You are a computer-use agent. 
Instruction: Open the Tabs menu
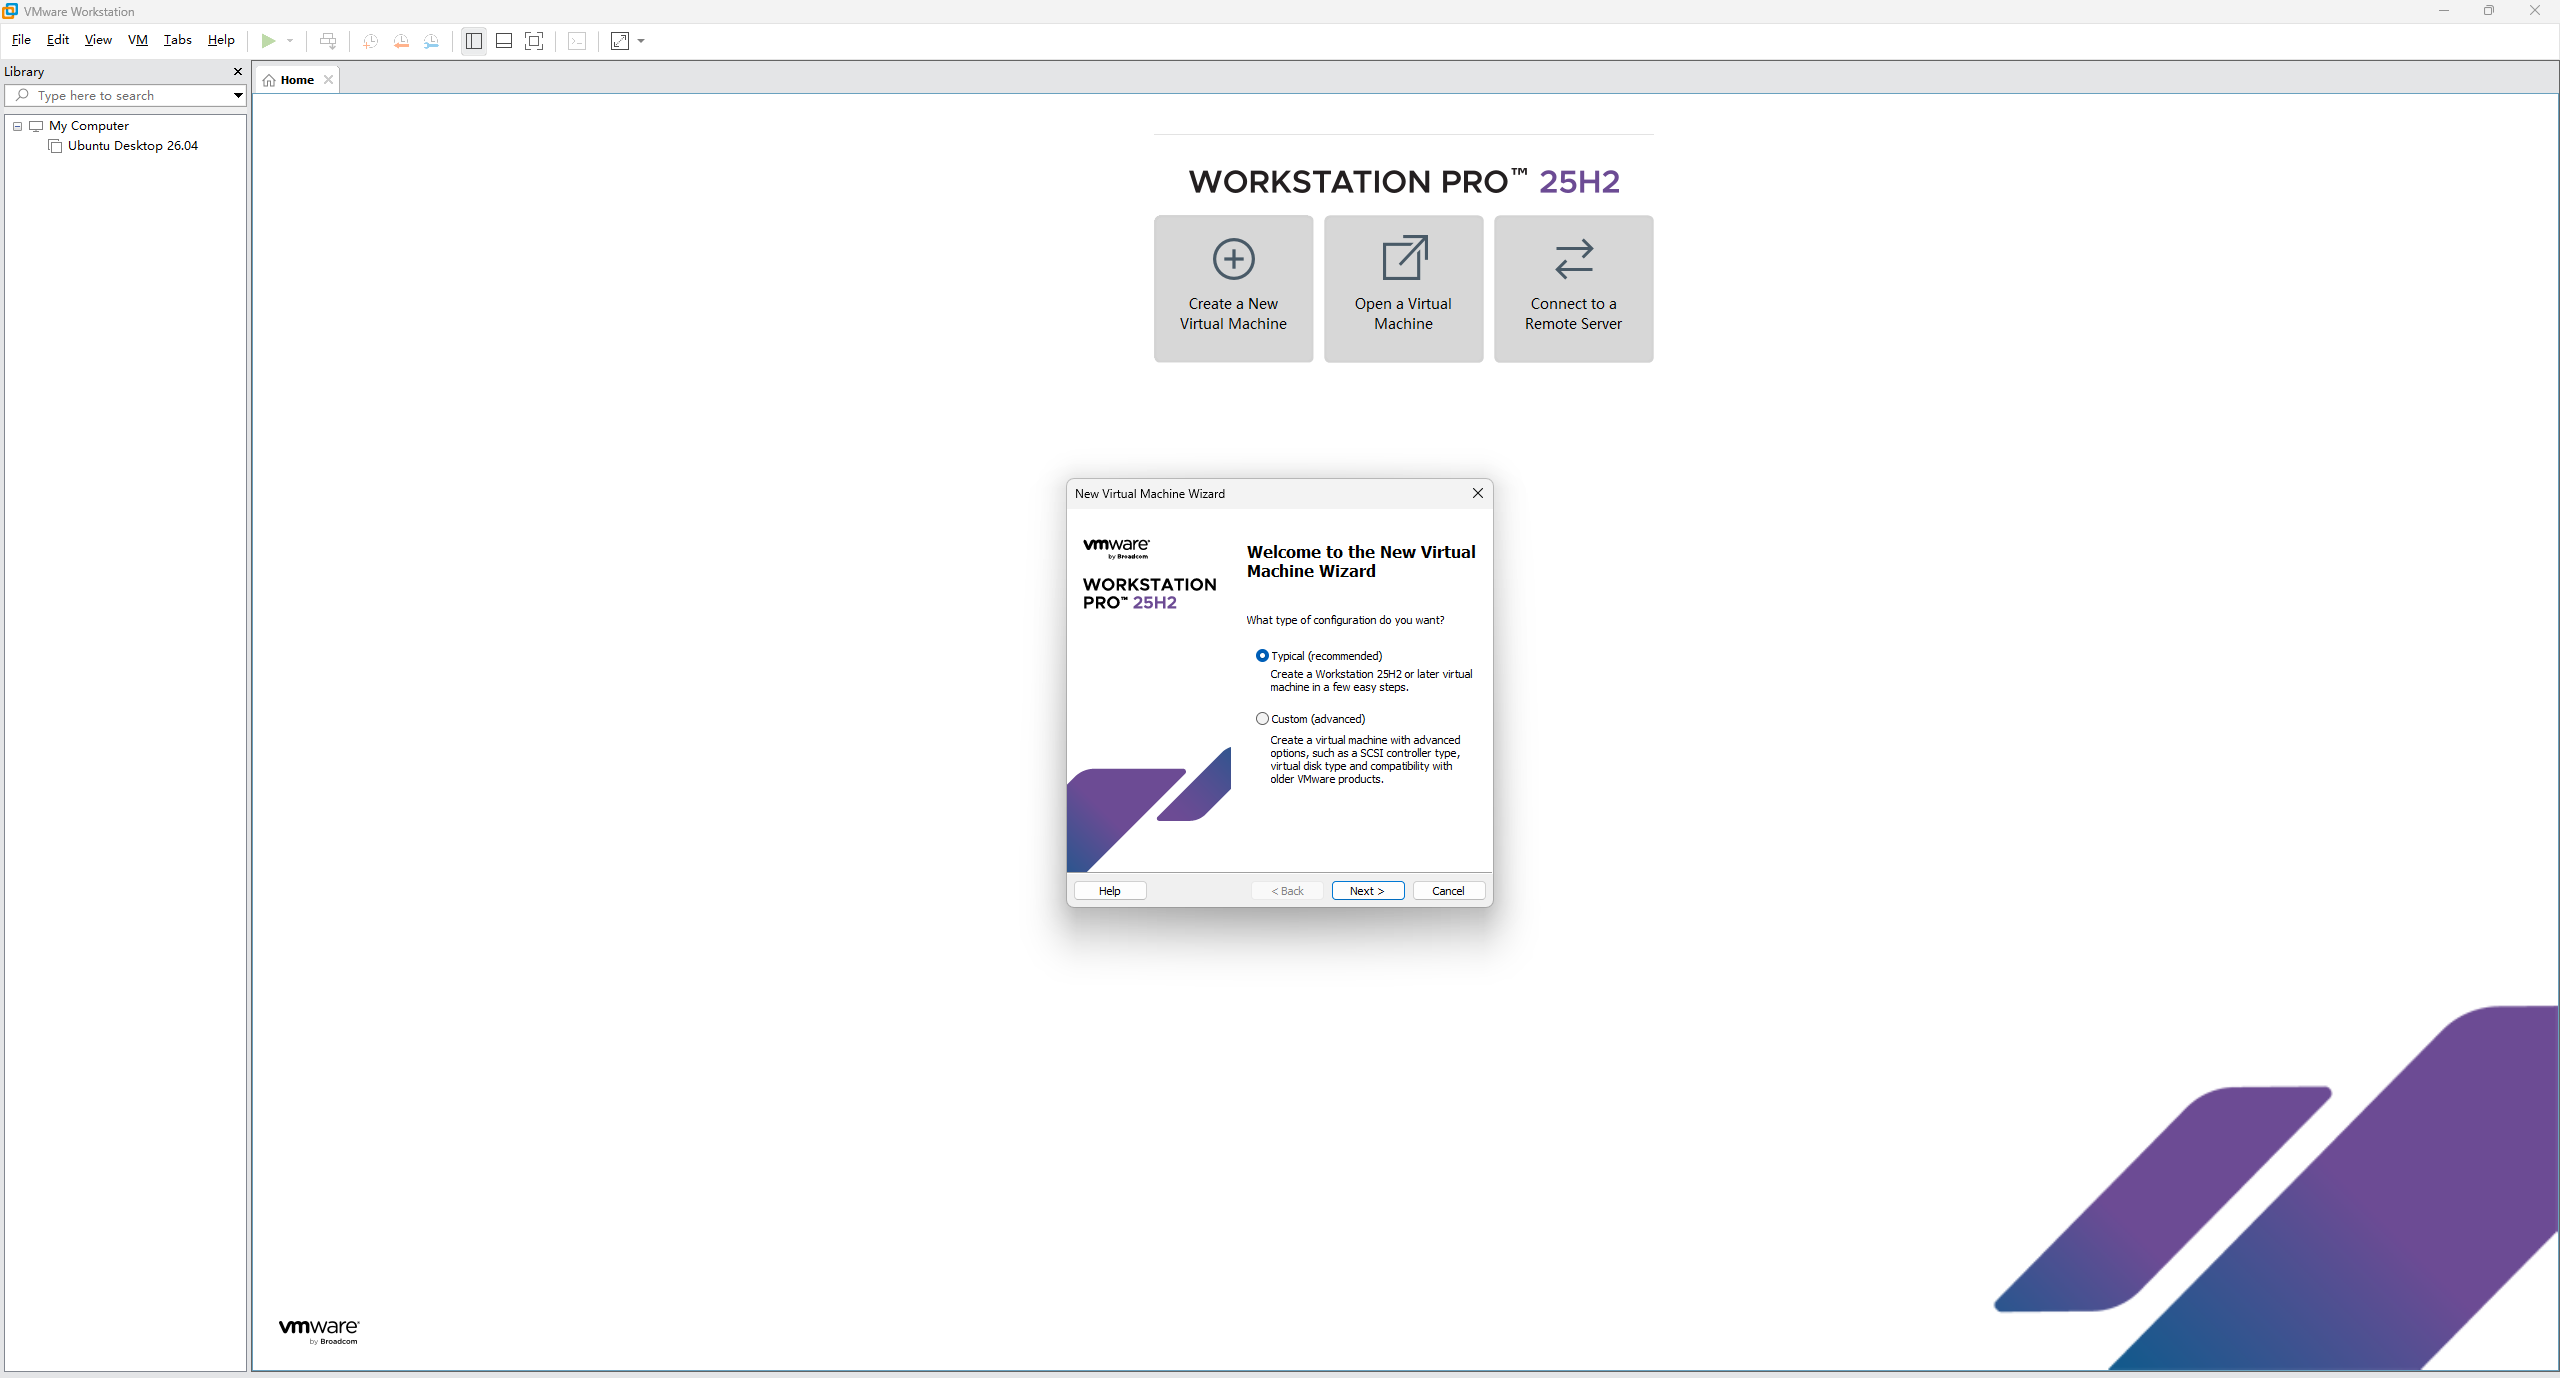click(177, 40)
